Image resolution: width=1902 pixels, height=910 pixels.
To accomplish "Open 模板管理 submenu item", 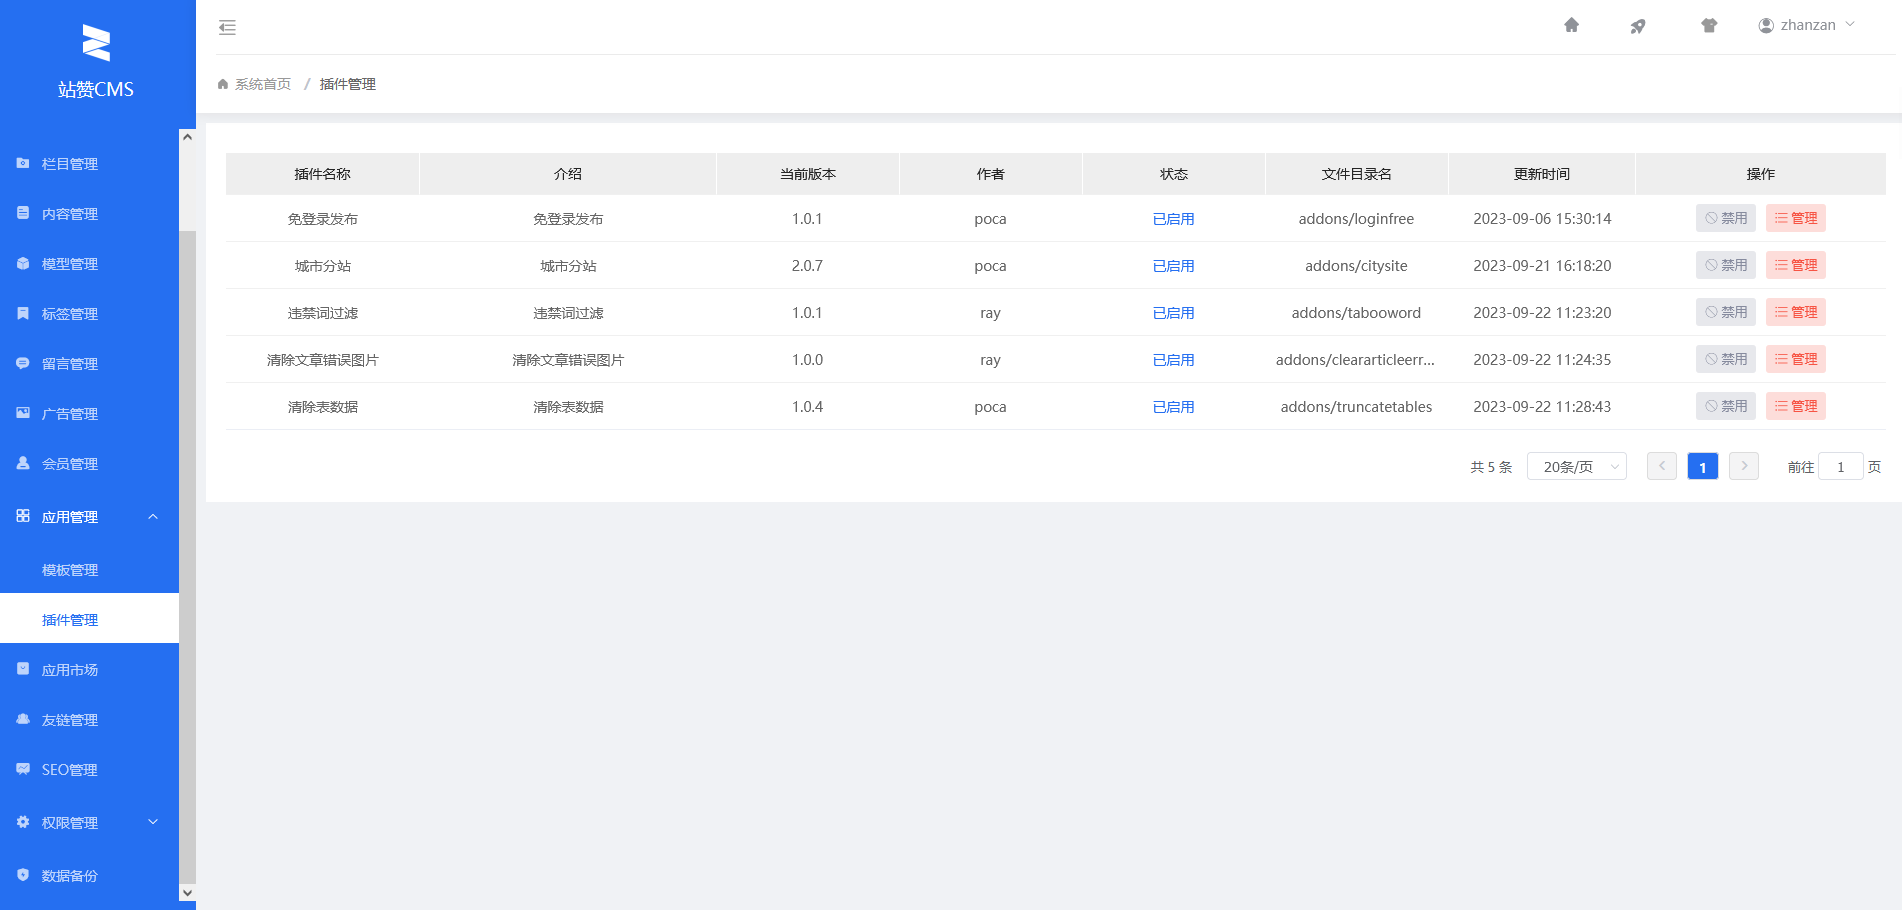I will click(x=90, y=570).
